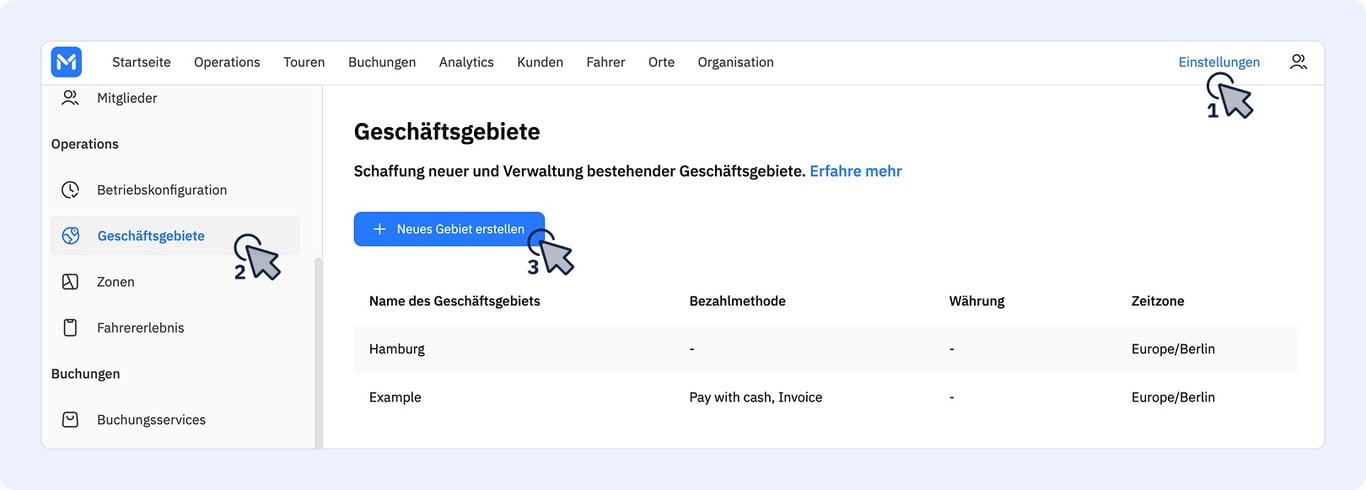Follow the Erfahre mehr link
The width and height of the screenshot is (1366, 490).
point(856,171)
